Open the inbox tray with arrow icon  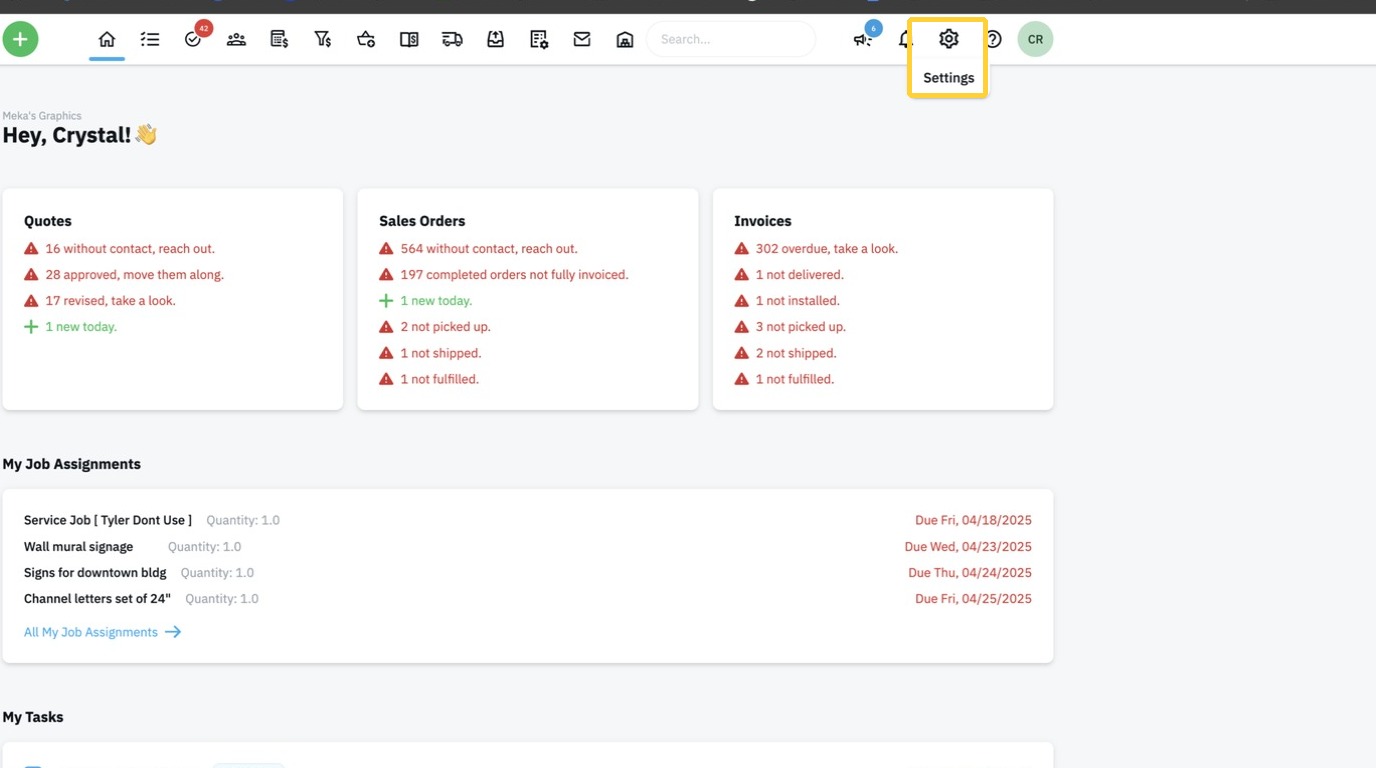point(496,39)
